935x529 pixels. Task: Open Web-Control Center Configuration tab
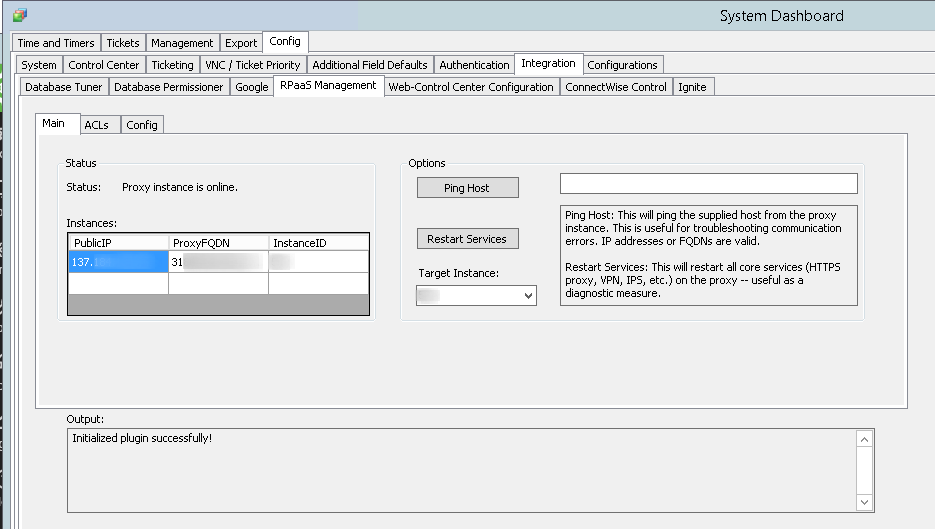tap(471, 87)
